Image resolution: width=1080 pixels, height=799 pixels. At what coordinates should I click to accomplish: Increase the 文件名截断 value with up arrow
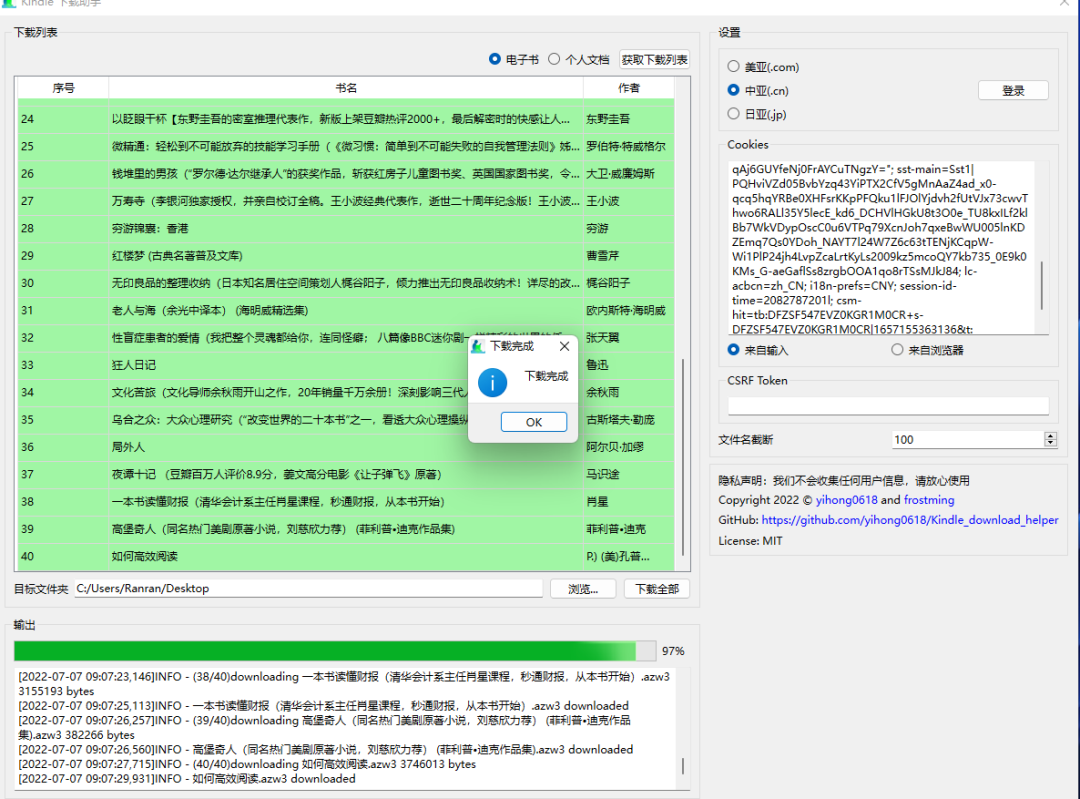tap(1050, 435)
